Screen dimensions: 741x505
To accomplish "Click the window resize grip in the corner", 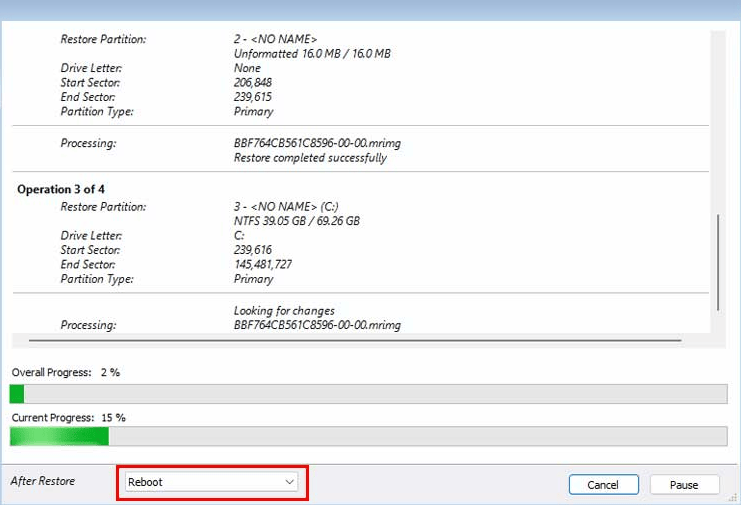I will pos(733,497).
